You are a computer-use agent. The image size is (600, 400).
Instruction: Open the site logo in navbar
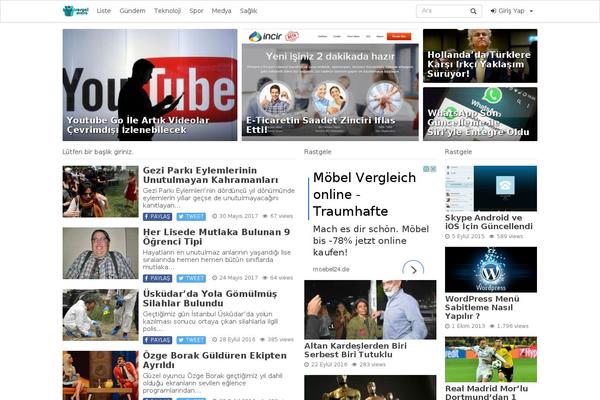[75, 11]
